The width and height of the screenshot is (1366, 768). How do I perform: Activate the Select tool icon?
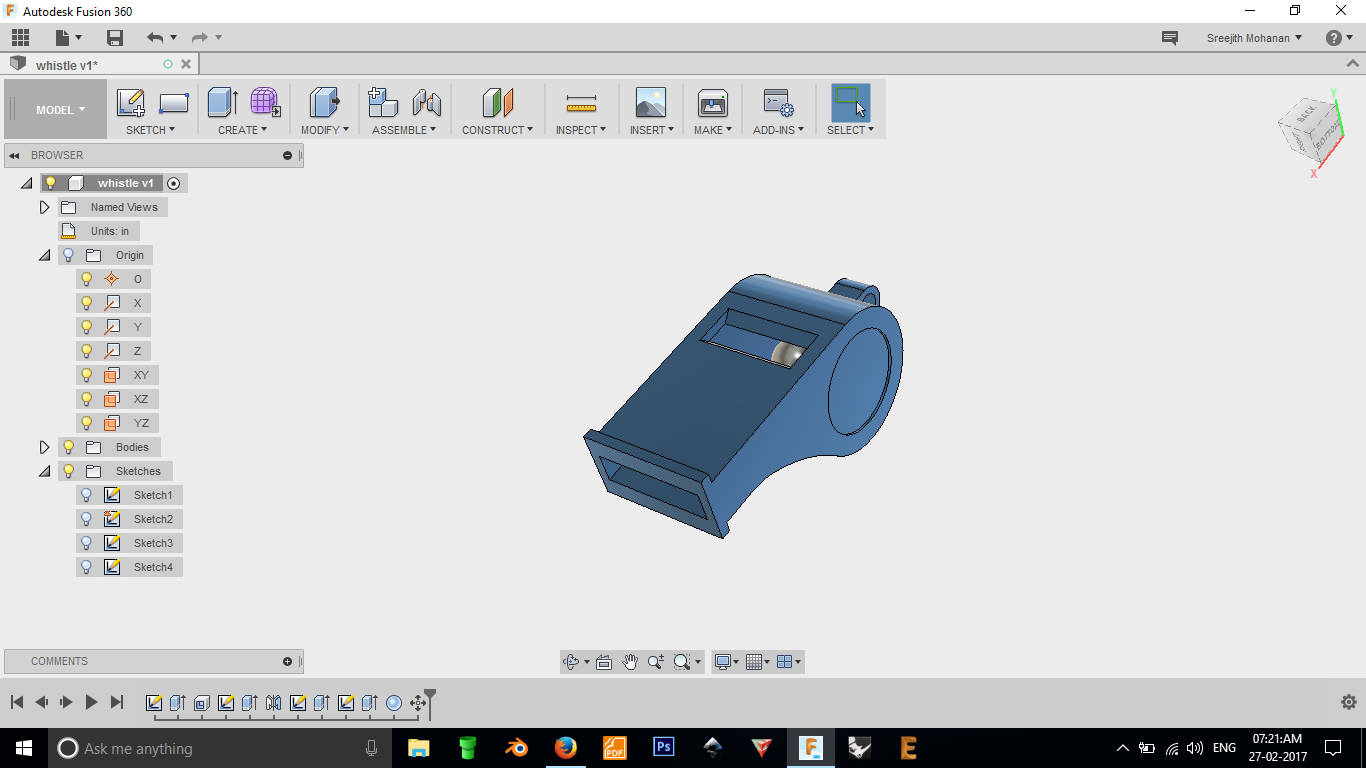pyautogui.click(x=851, y=102)
